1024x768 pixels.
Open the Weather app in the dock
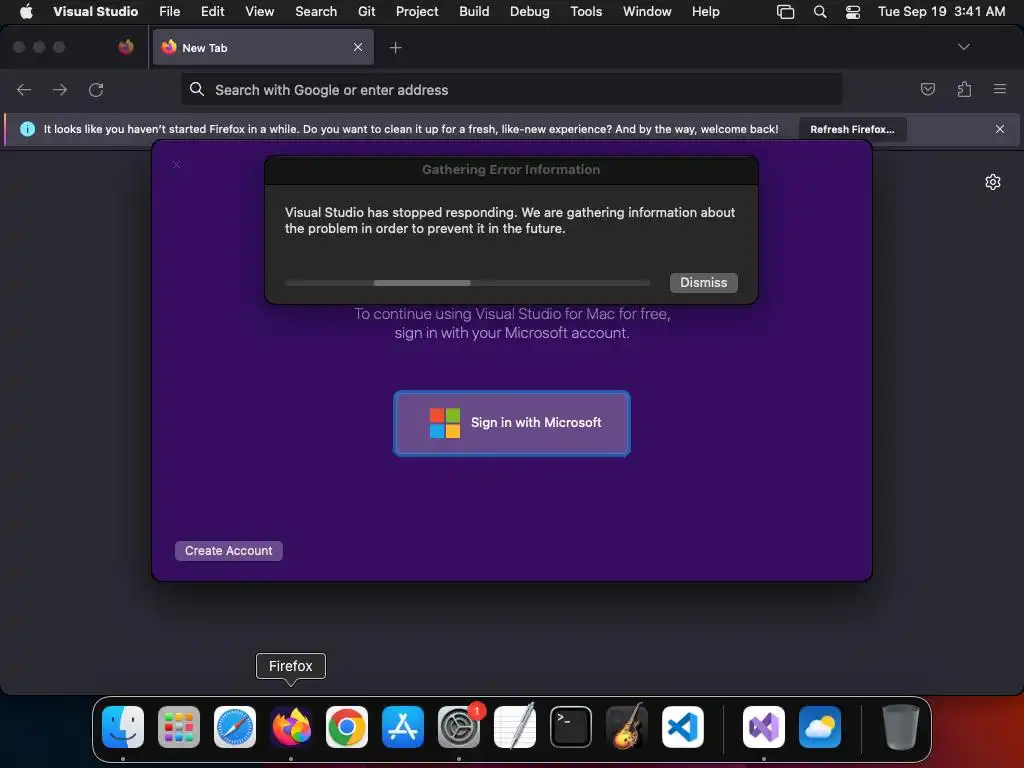pyautogui.click(x=820, y=727)
